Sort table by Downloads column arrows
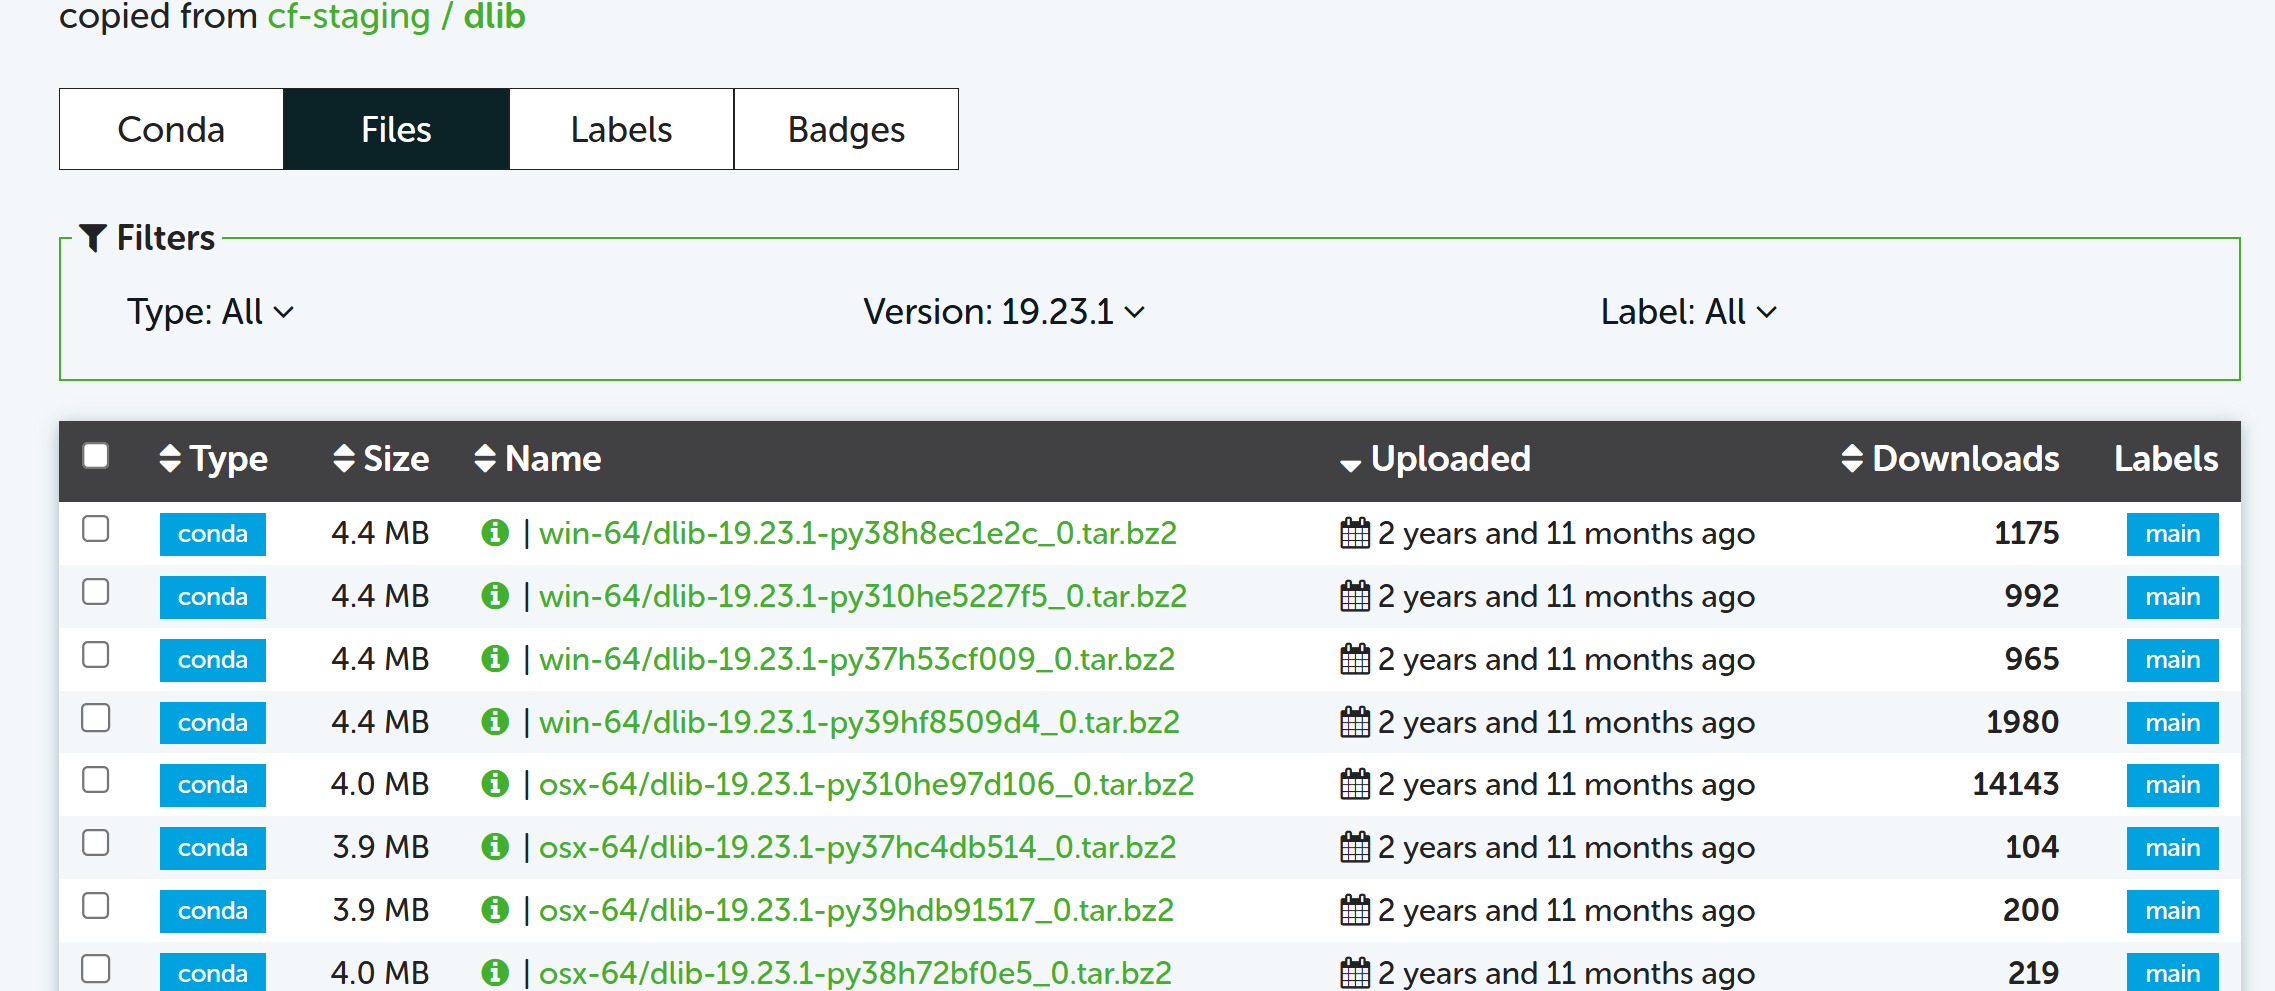This screenshot has width=2275, height=991. pyautogui.click(x=1851, y=459)
